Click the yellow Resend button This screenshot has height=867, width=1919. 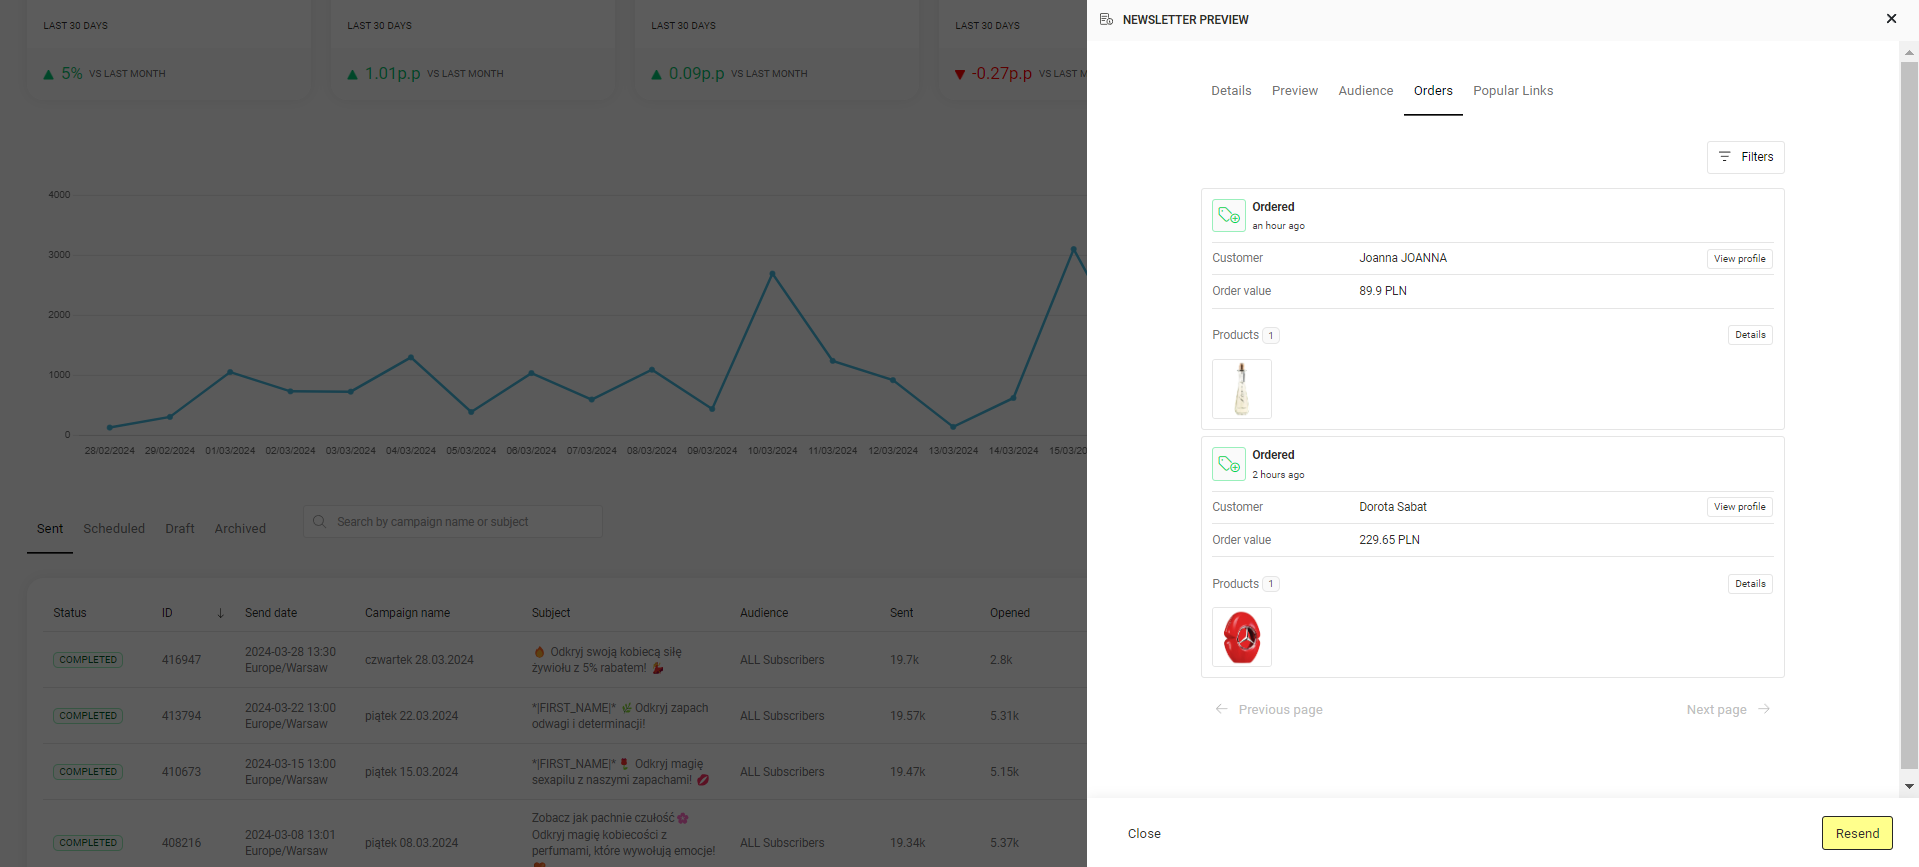point(1857,834)
